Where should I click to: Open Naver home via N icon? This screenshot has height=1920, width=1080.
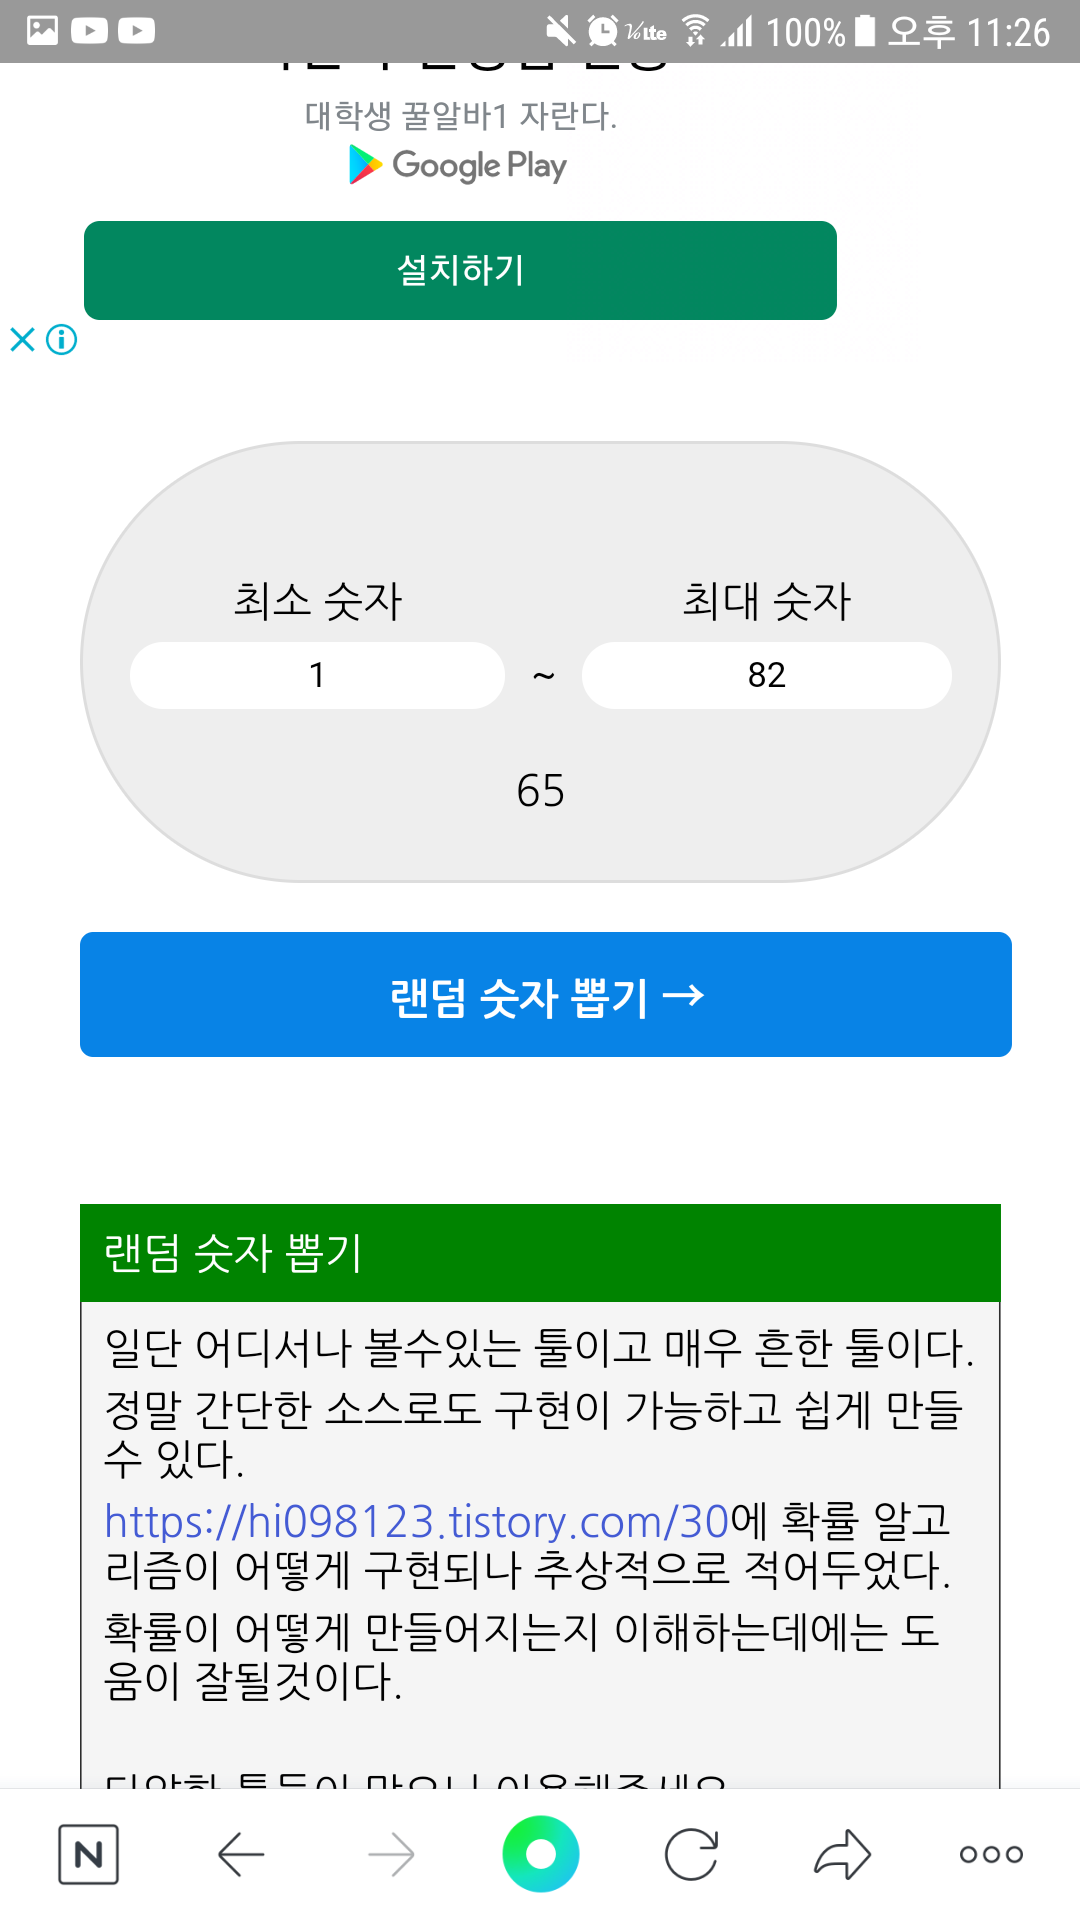pos(88,1854)
